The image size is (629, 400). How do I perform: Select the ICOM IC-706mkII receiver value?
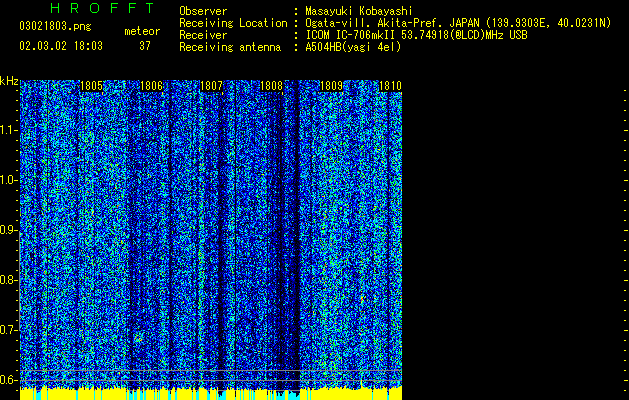[x=416, y=35]
